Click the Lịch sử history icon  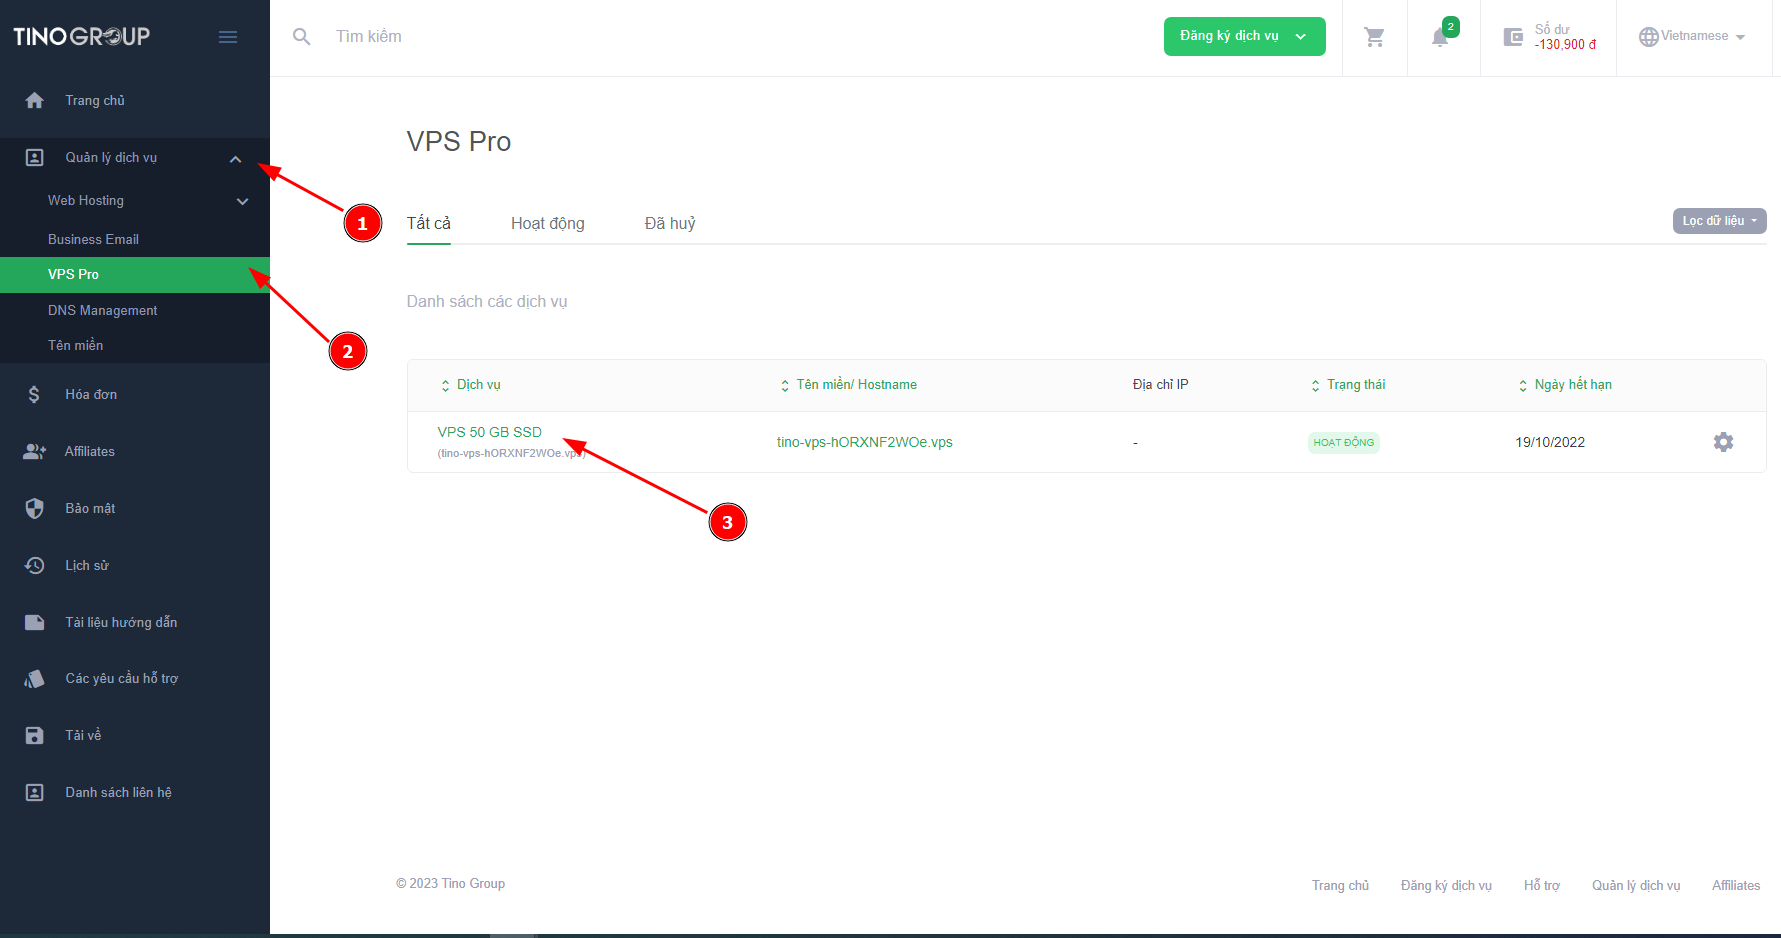coord(35,566)
